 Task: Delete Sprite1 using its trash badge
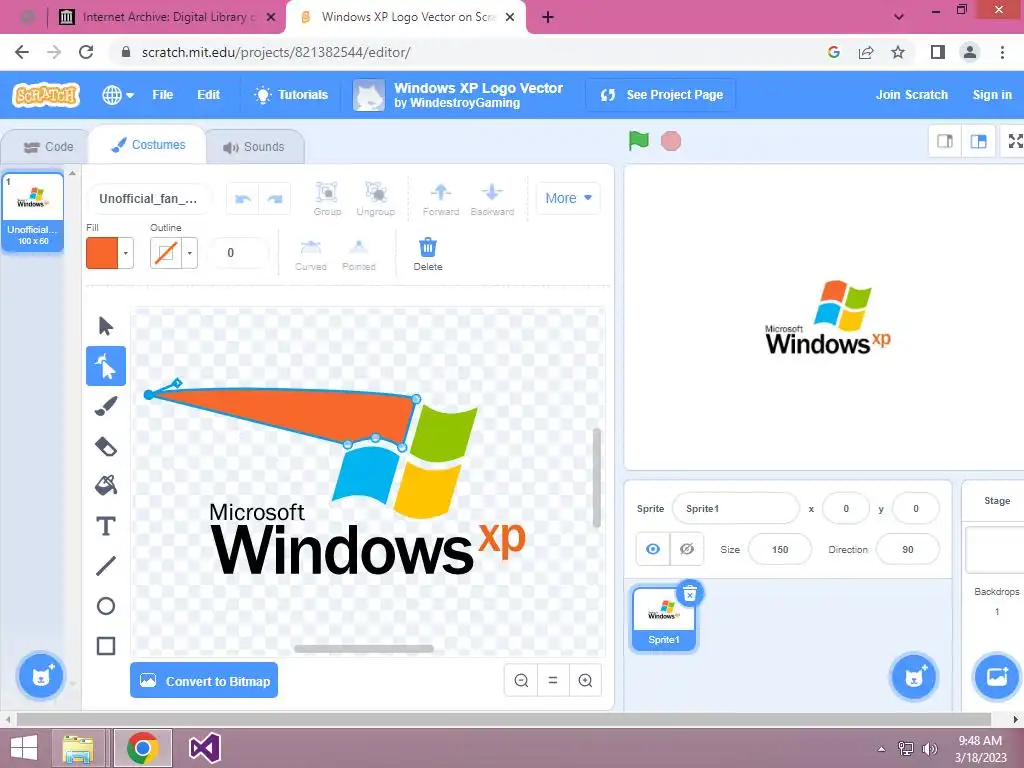[x=690, y=594]
